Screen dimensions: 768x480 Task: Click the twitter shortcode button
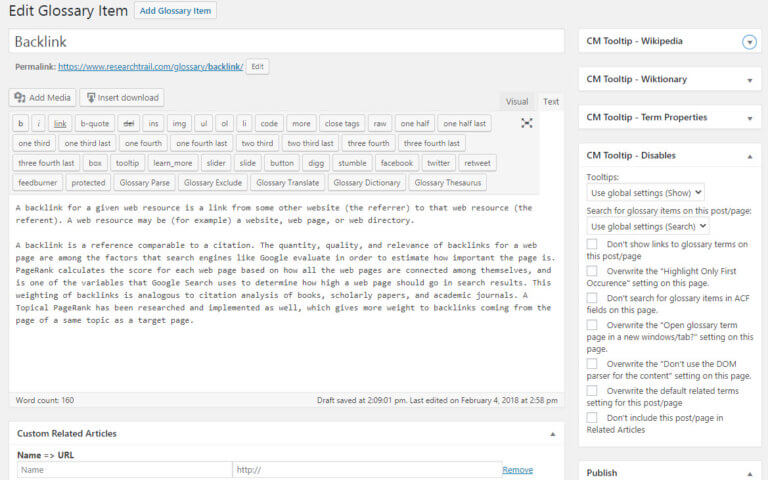(438, 163)
